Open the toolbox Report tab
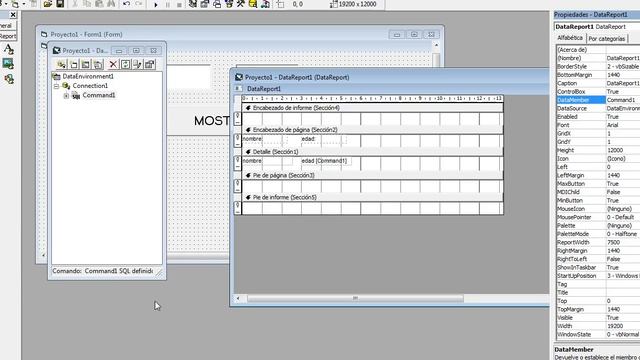 coord(8,36)
